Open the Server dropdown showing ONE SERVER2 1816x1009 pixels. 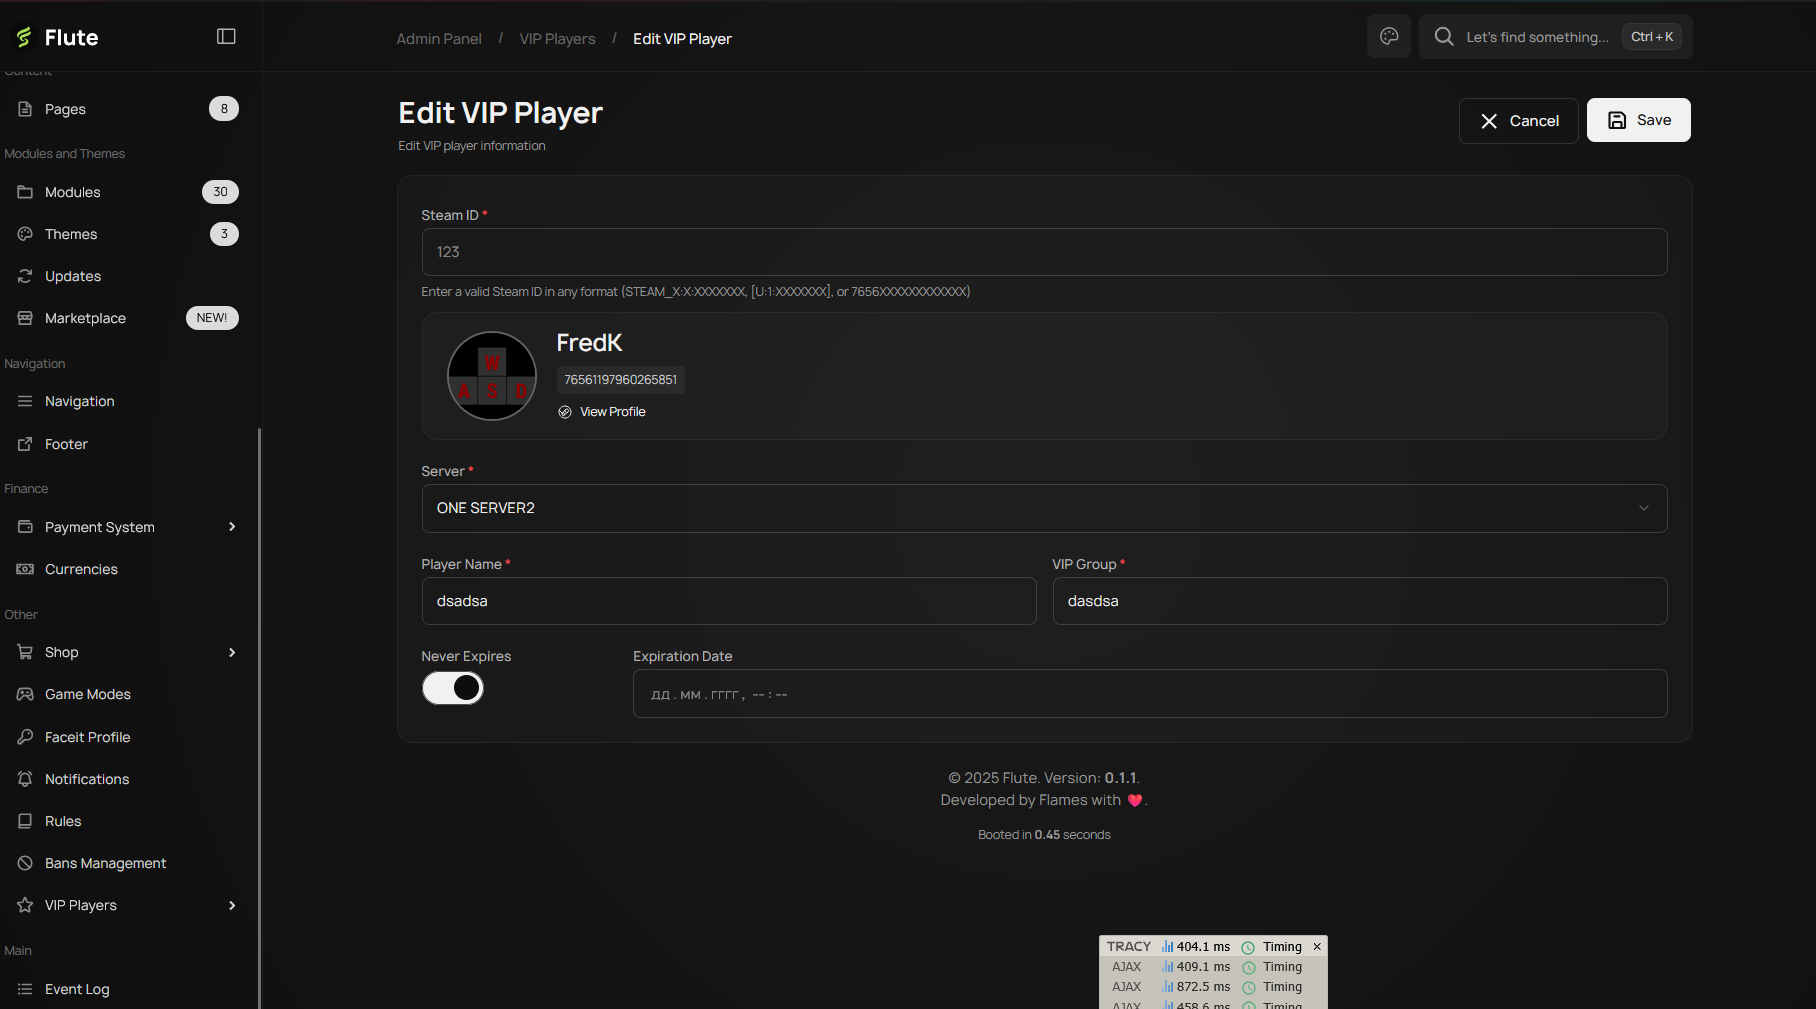[1044, 508]
